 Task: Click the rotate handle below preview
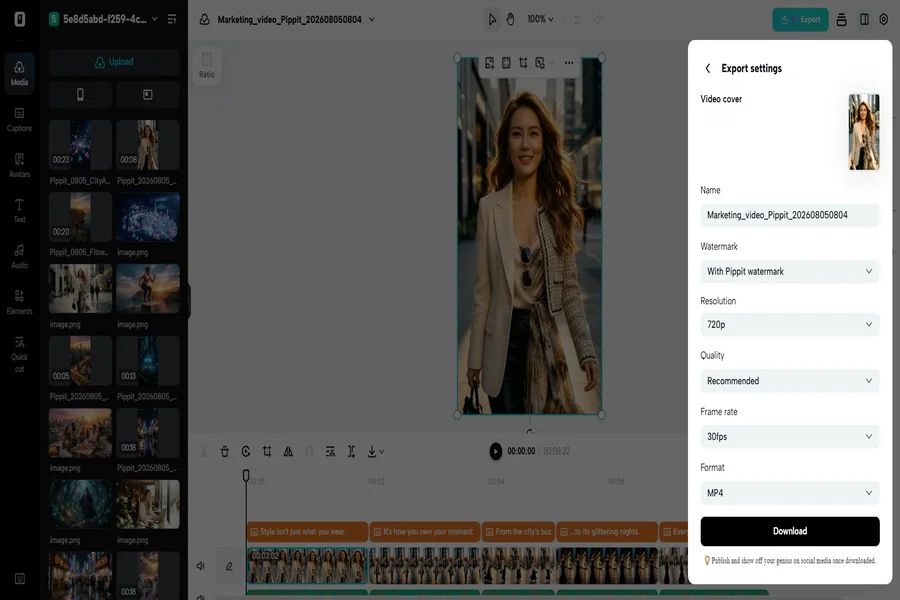pos(530,431)
